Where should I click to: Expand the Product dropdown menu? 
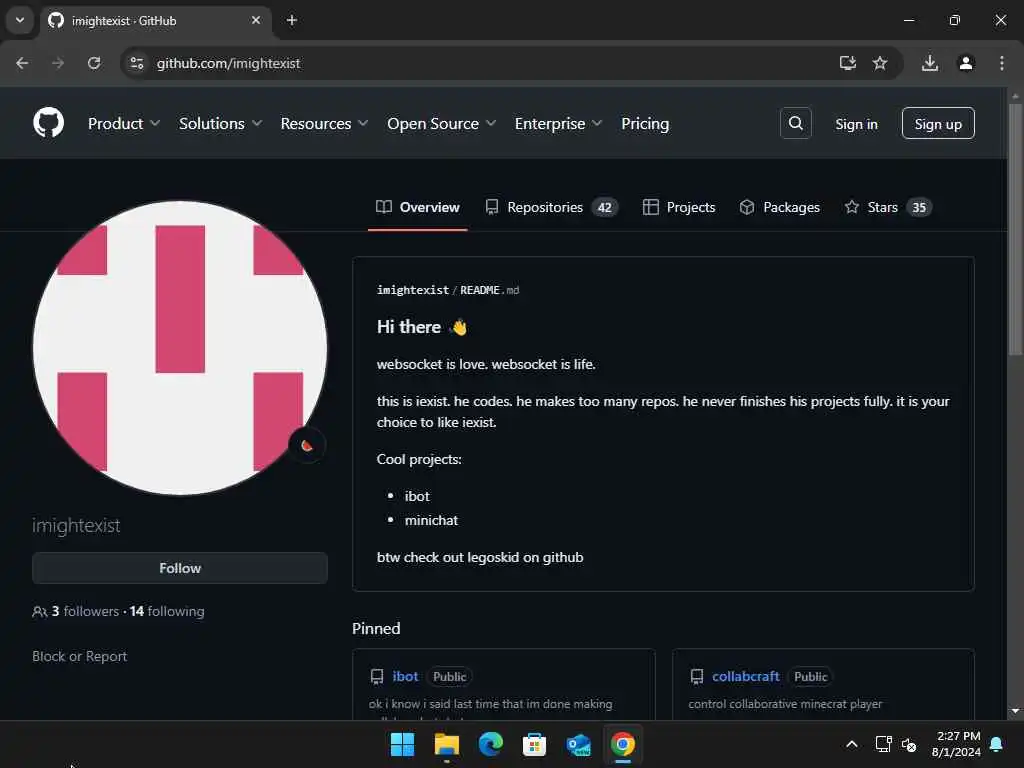click(123, 123)
